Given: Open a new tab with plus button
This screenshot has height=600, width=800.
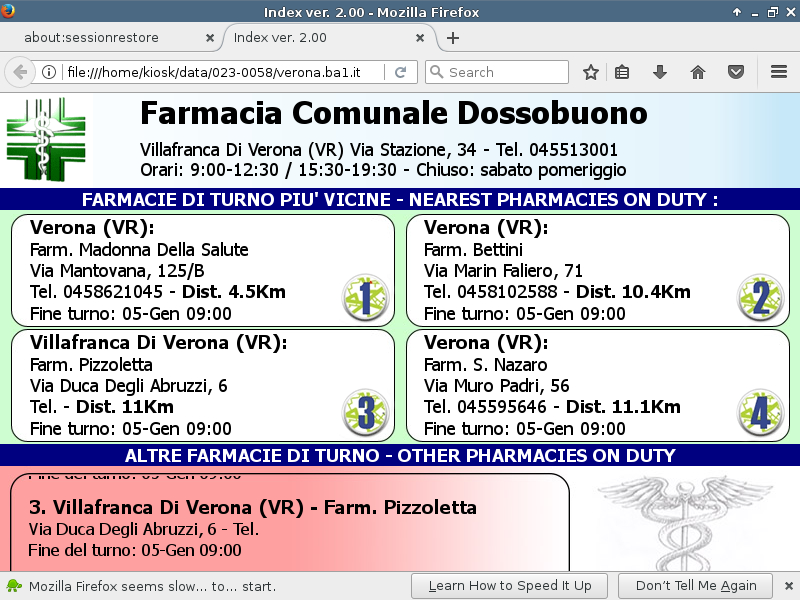Looking at the screenshot, I should [x=453, y=38].
